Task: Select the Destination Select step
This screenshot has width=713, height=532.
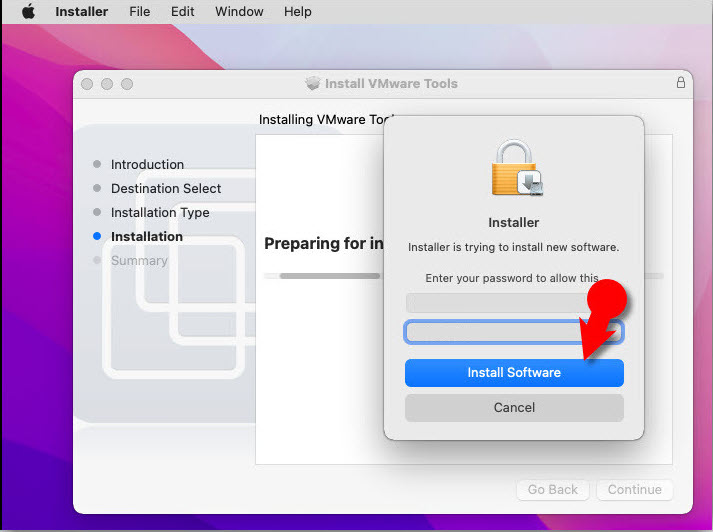Action: [x=166, y=188]
